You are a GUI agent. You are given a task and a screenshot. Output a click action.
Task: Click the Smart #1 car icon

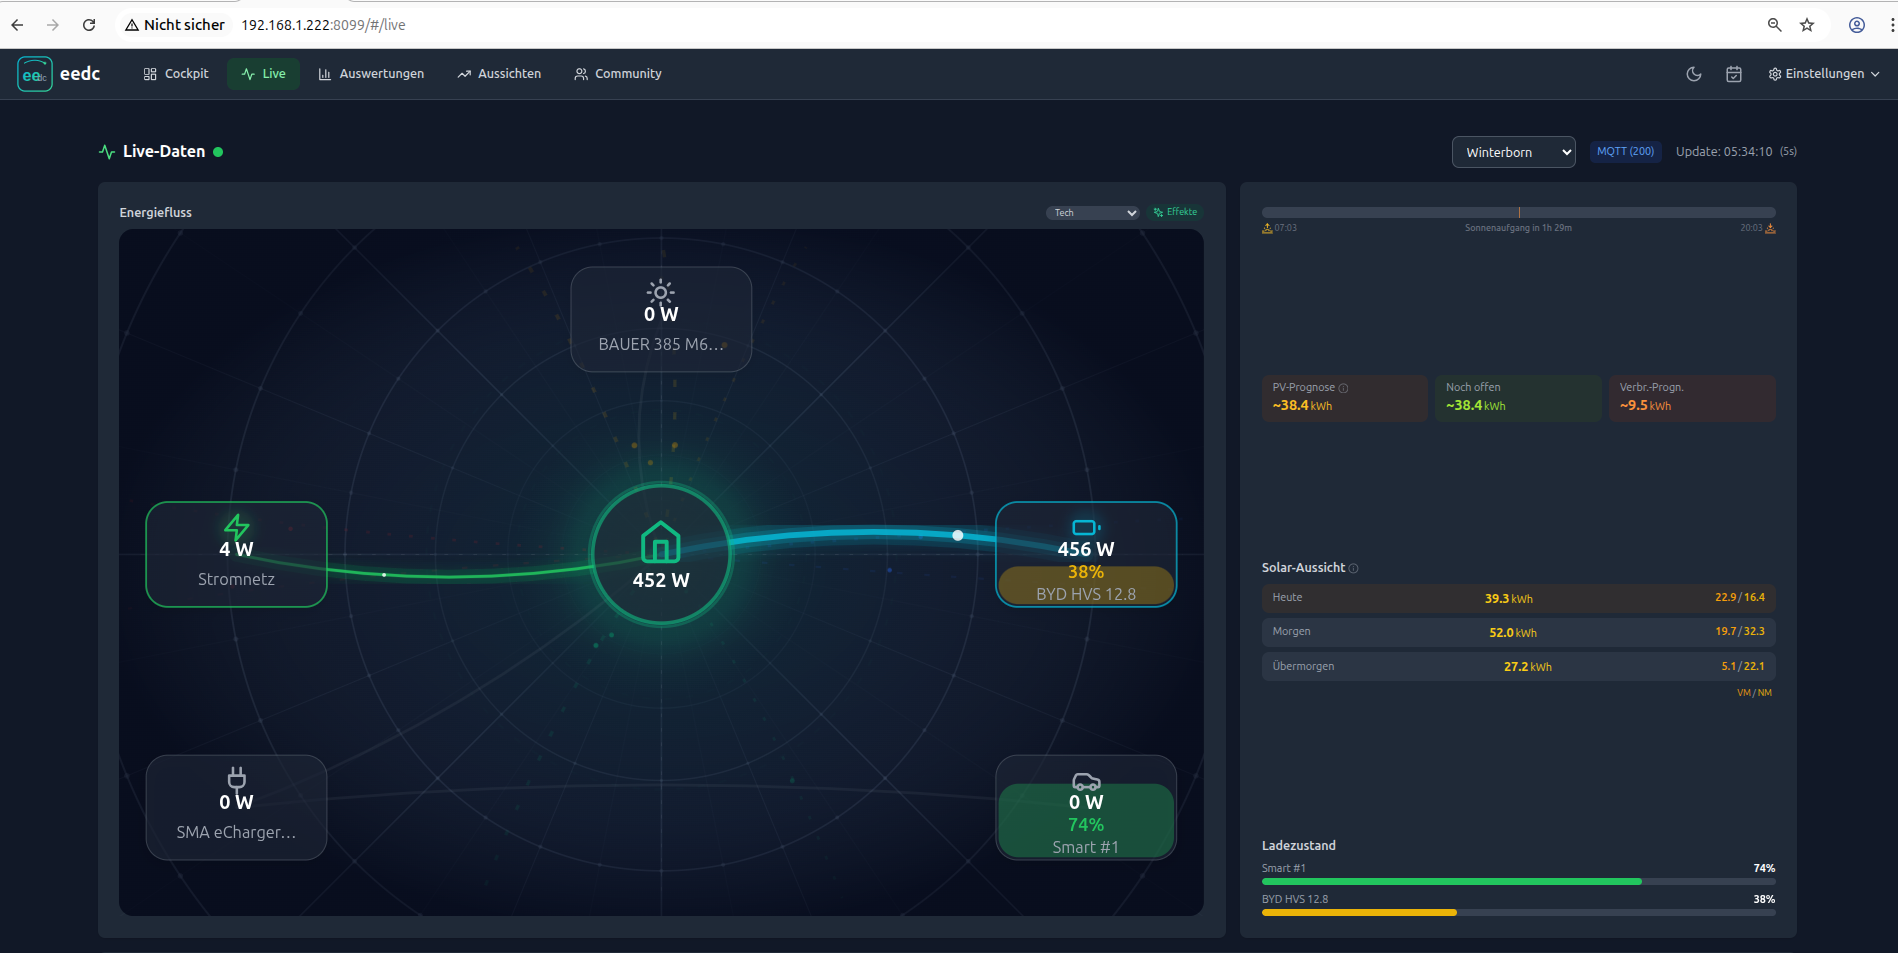[x=1085, y=781]
